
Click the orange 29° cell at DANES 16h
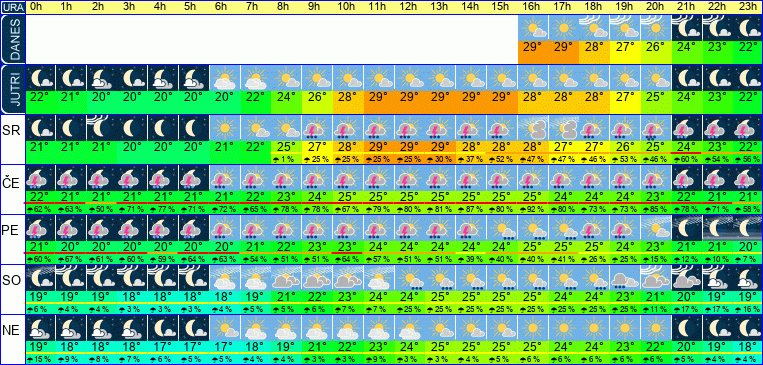tap(533, 52)
